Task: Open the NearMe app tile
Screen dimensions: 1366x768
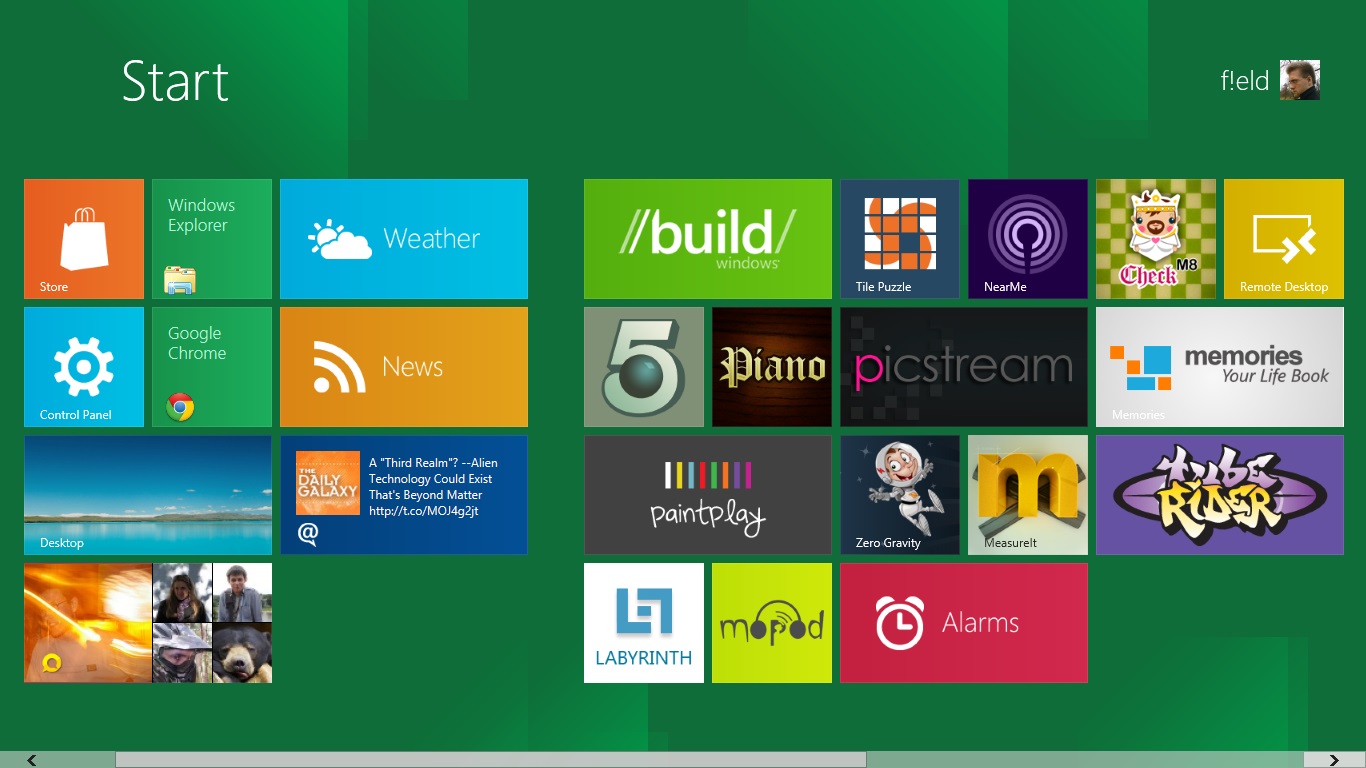Action: pos(1028,239)
